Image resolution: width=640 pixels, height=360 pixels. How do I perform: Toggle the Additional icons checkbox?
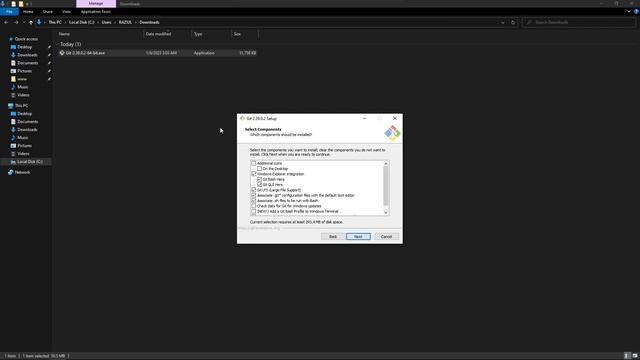[x=253, y=163]
